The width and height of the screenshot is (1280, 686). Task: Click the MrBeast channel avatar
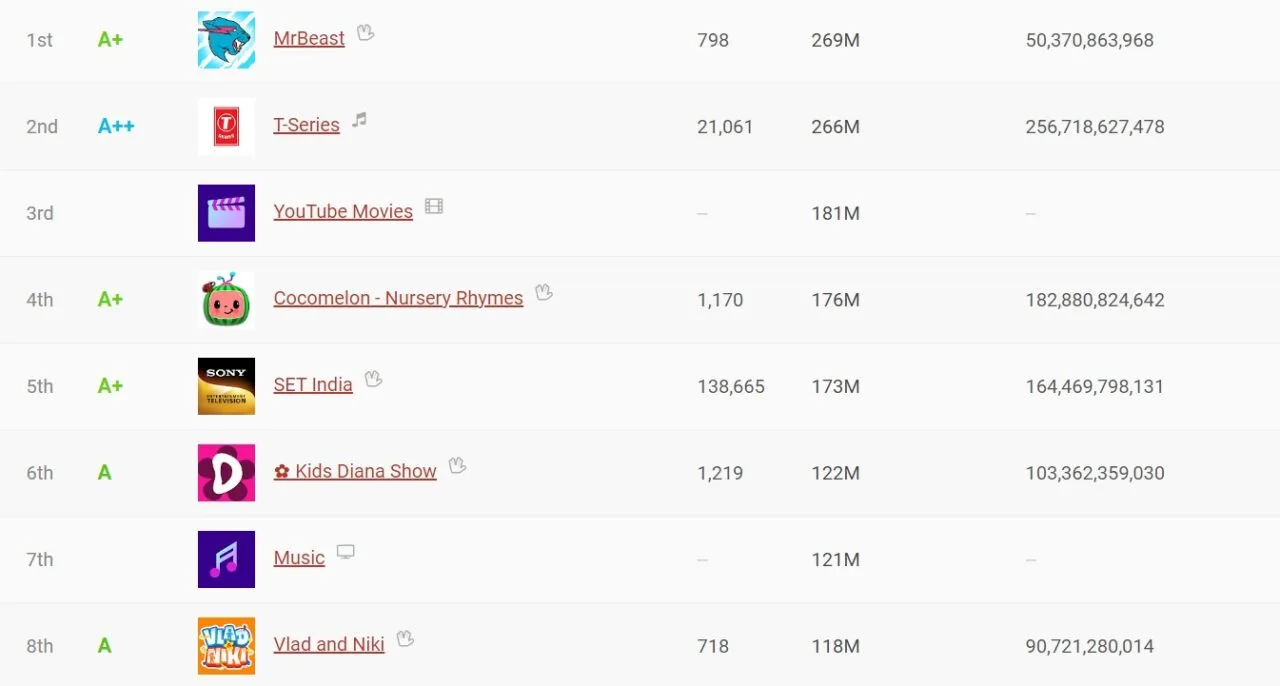(x=226, y=40)
